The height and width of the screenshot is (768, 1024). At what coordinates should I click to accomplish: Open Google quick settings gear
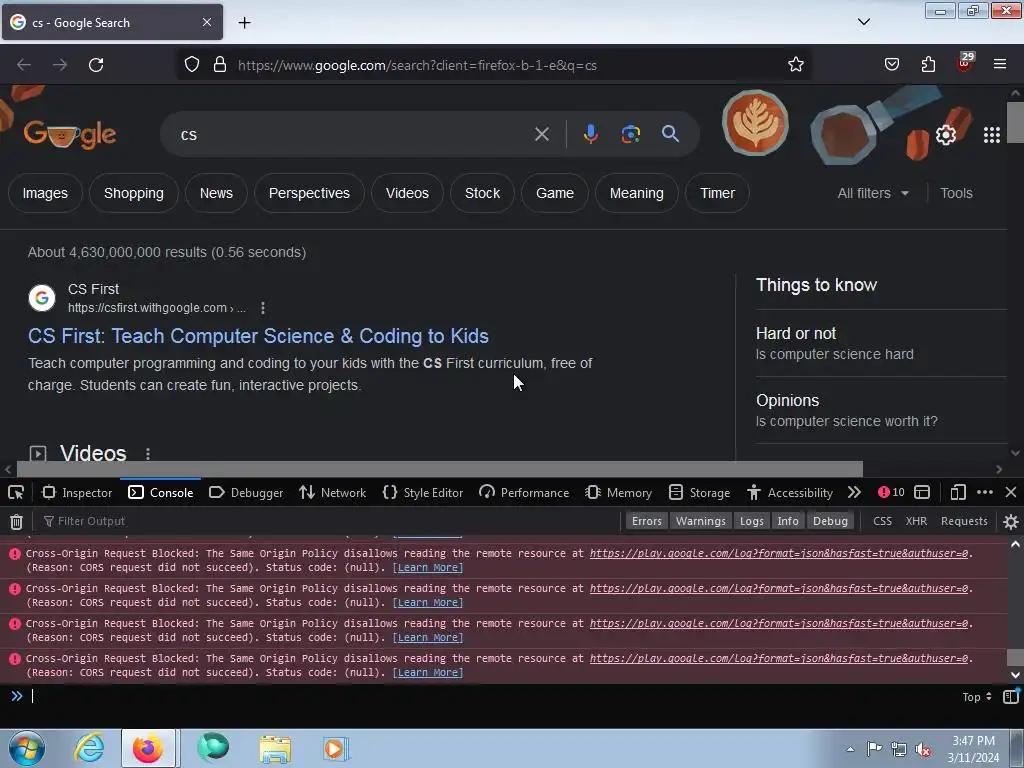coord(946,135)
